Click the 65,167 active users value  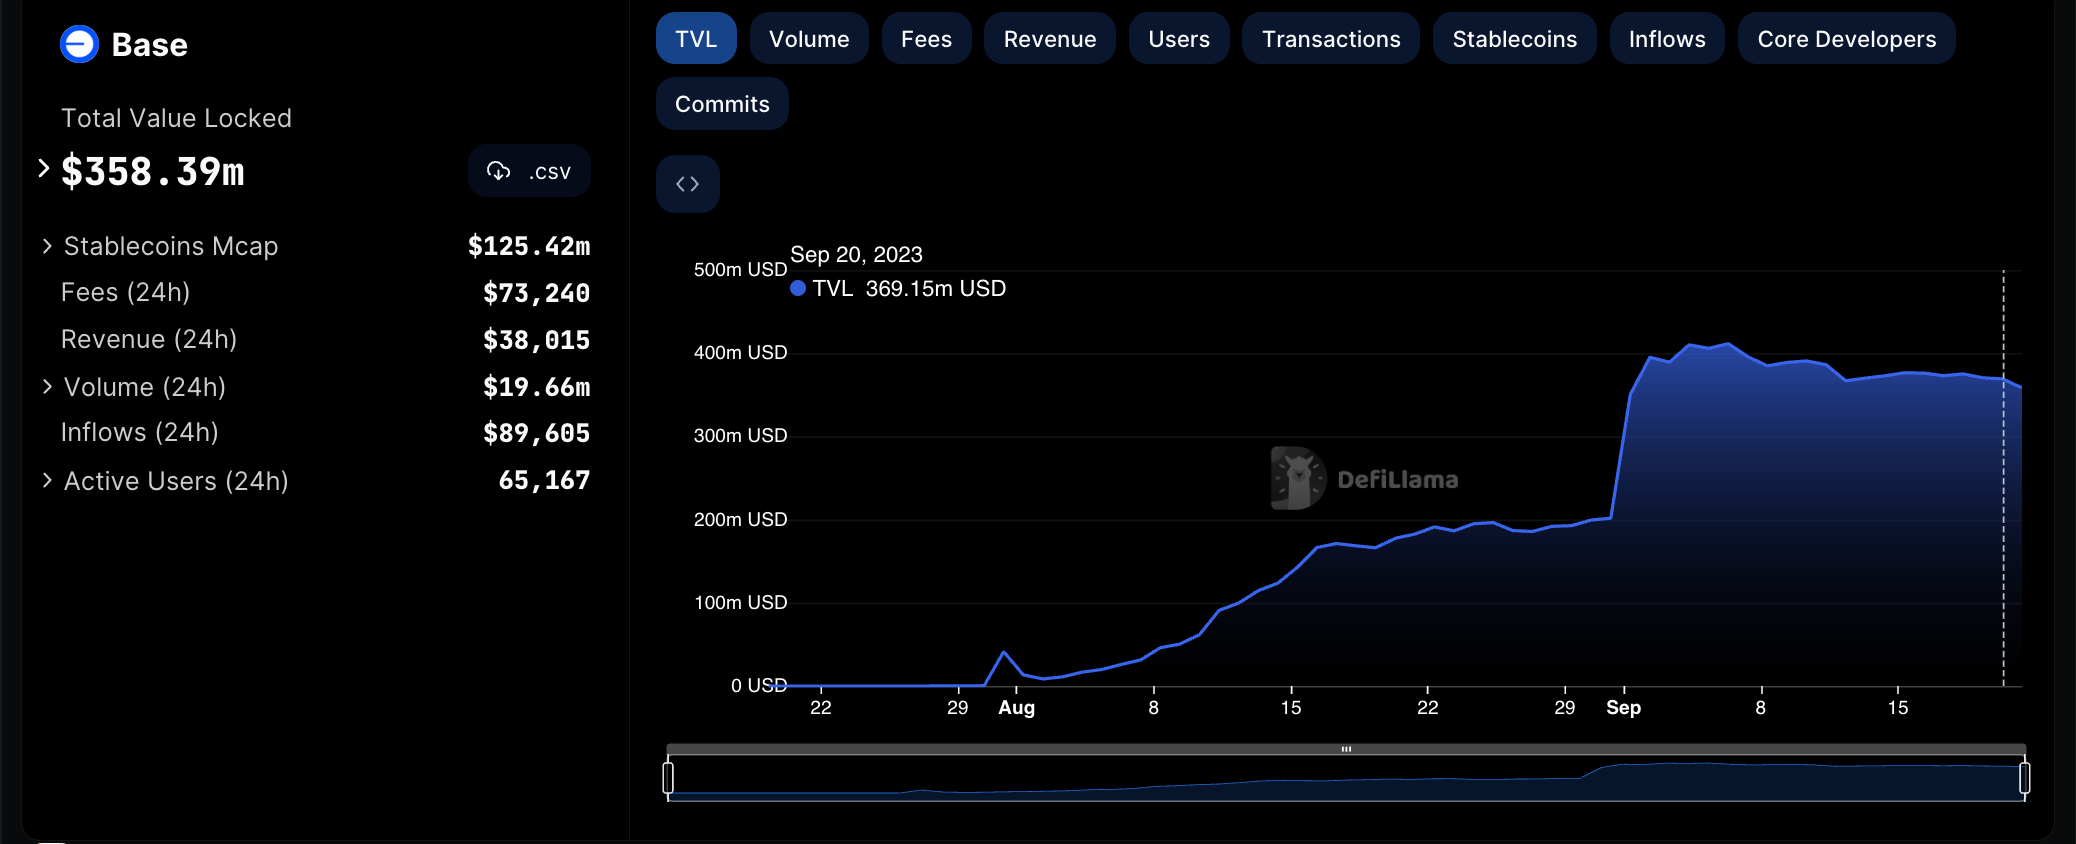click(x=544, y=480)
